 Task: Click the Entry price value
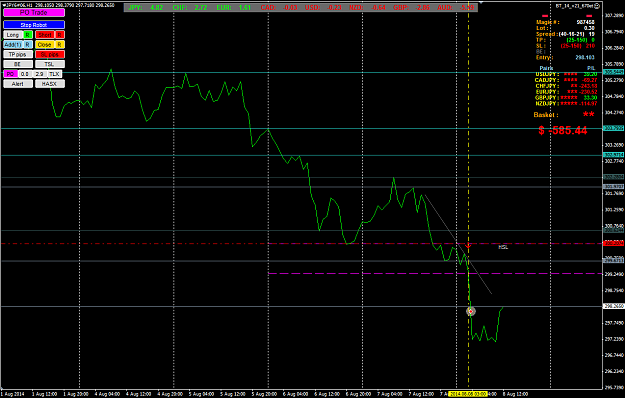[x=585, y=58]
